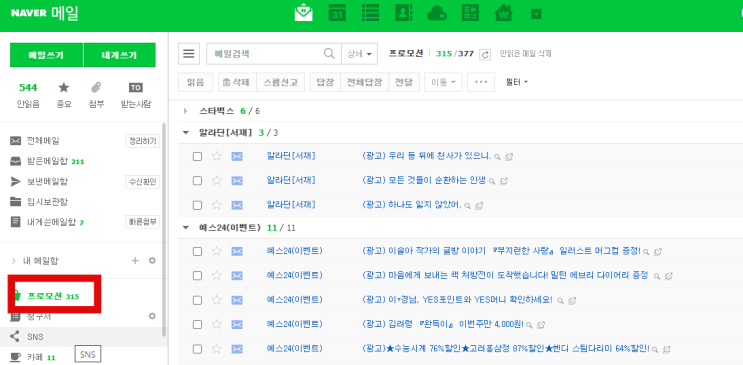Open My mailbox settings gear

click(152, 260)
